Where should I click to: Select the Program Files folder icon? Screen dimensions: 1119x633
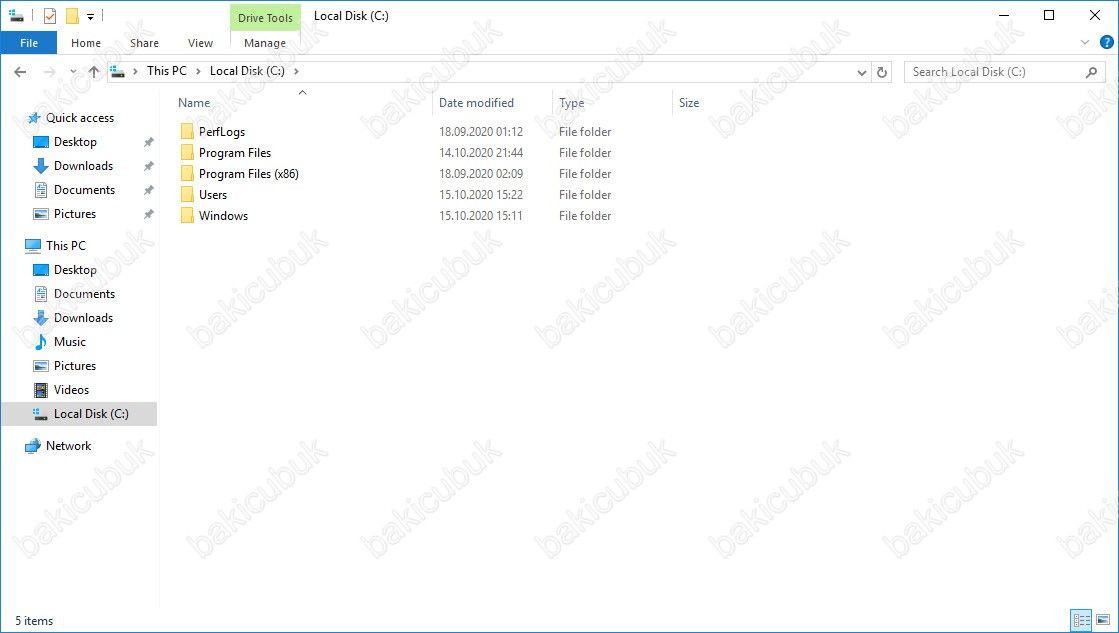(187, 153)
